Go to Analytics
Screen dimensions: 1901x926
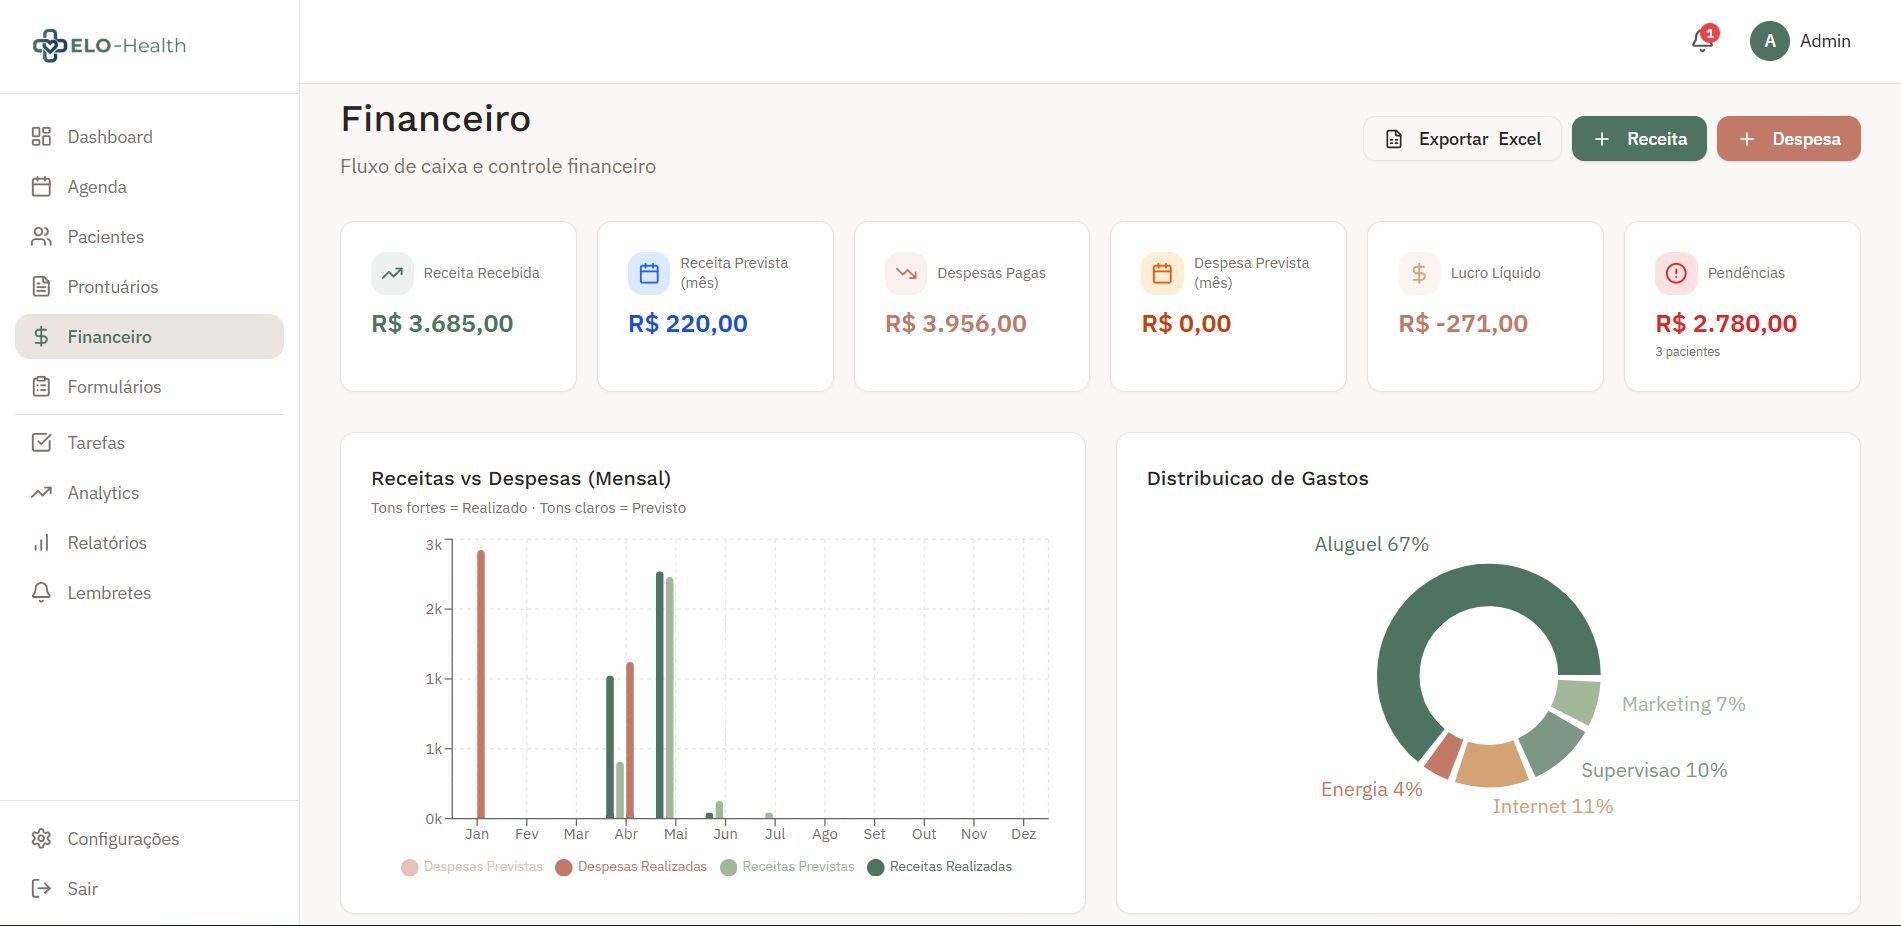[x=150, y=493]
